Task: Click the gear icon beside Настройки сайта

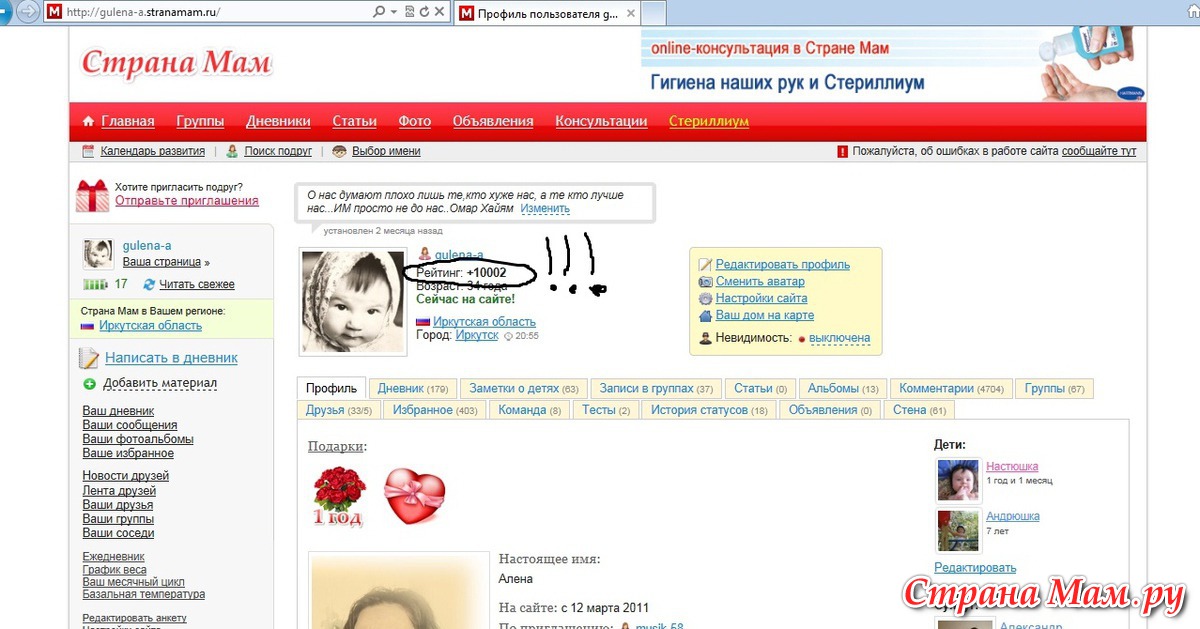Action: point(705,298)
